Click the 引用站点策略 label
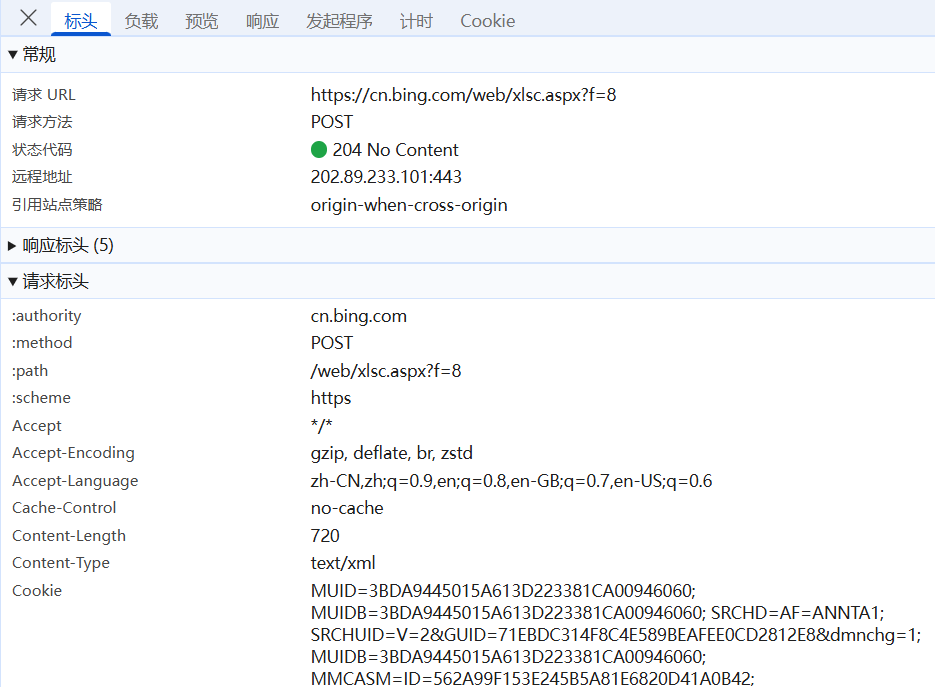This screenshot has height=687, width=935. coord(57,205)
